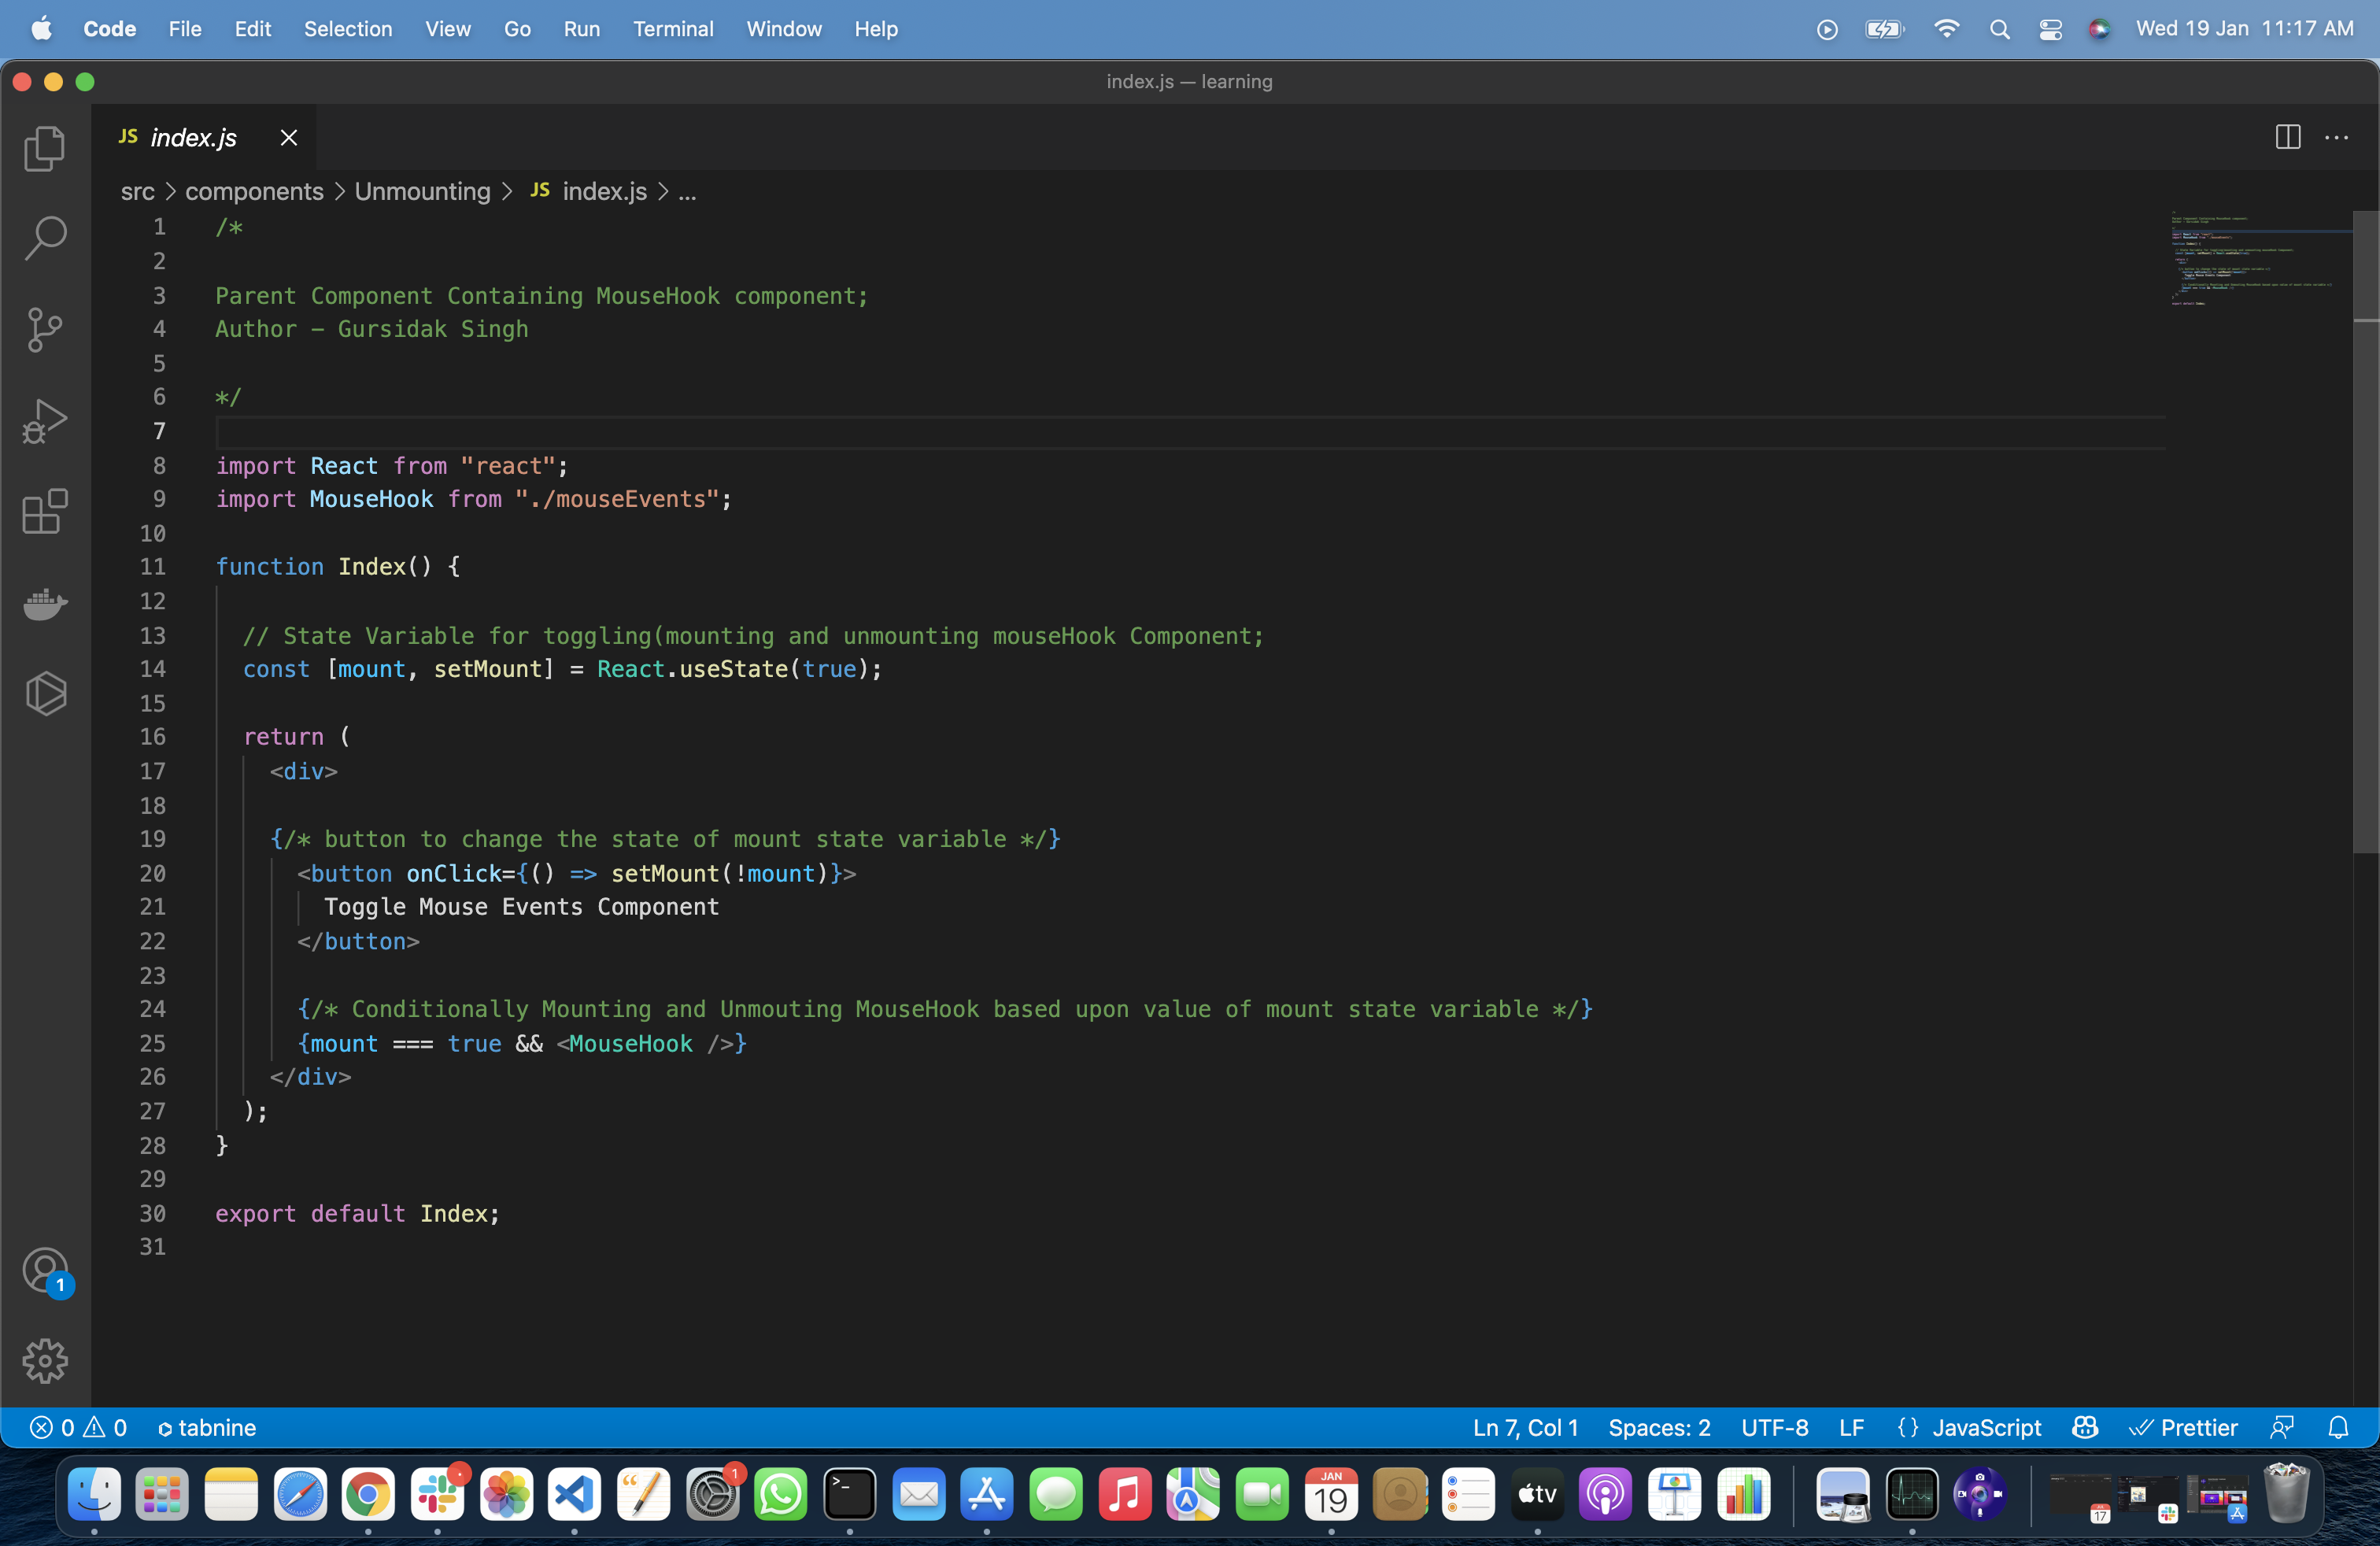Click the Ln 7, Col 1 cursor position
2380x1546 pixels.
coord(1525,1427)
